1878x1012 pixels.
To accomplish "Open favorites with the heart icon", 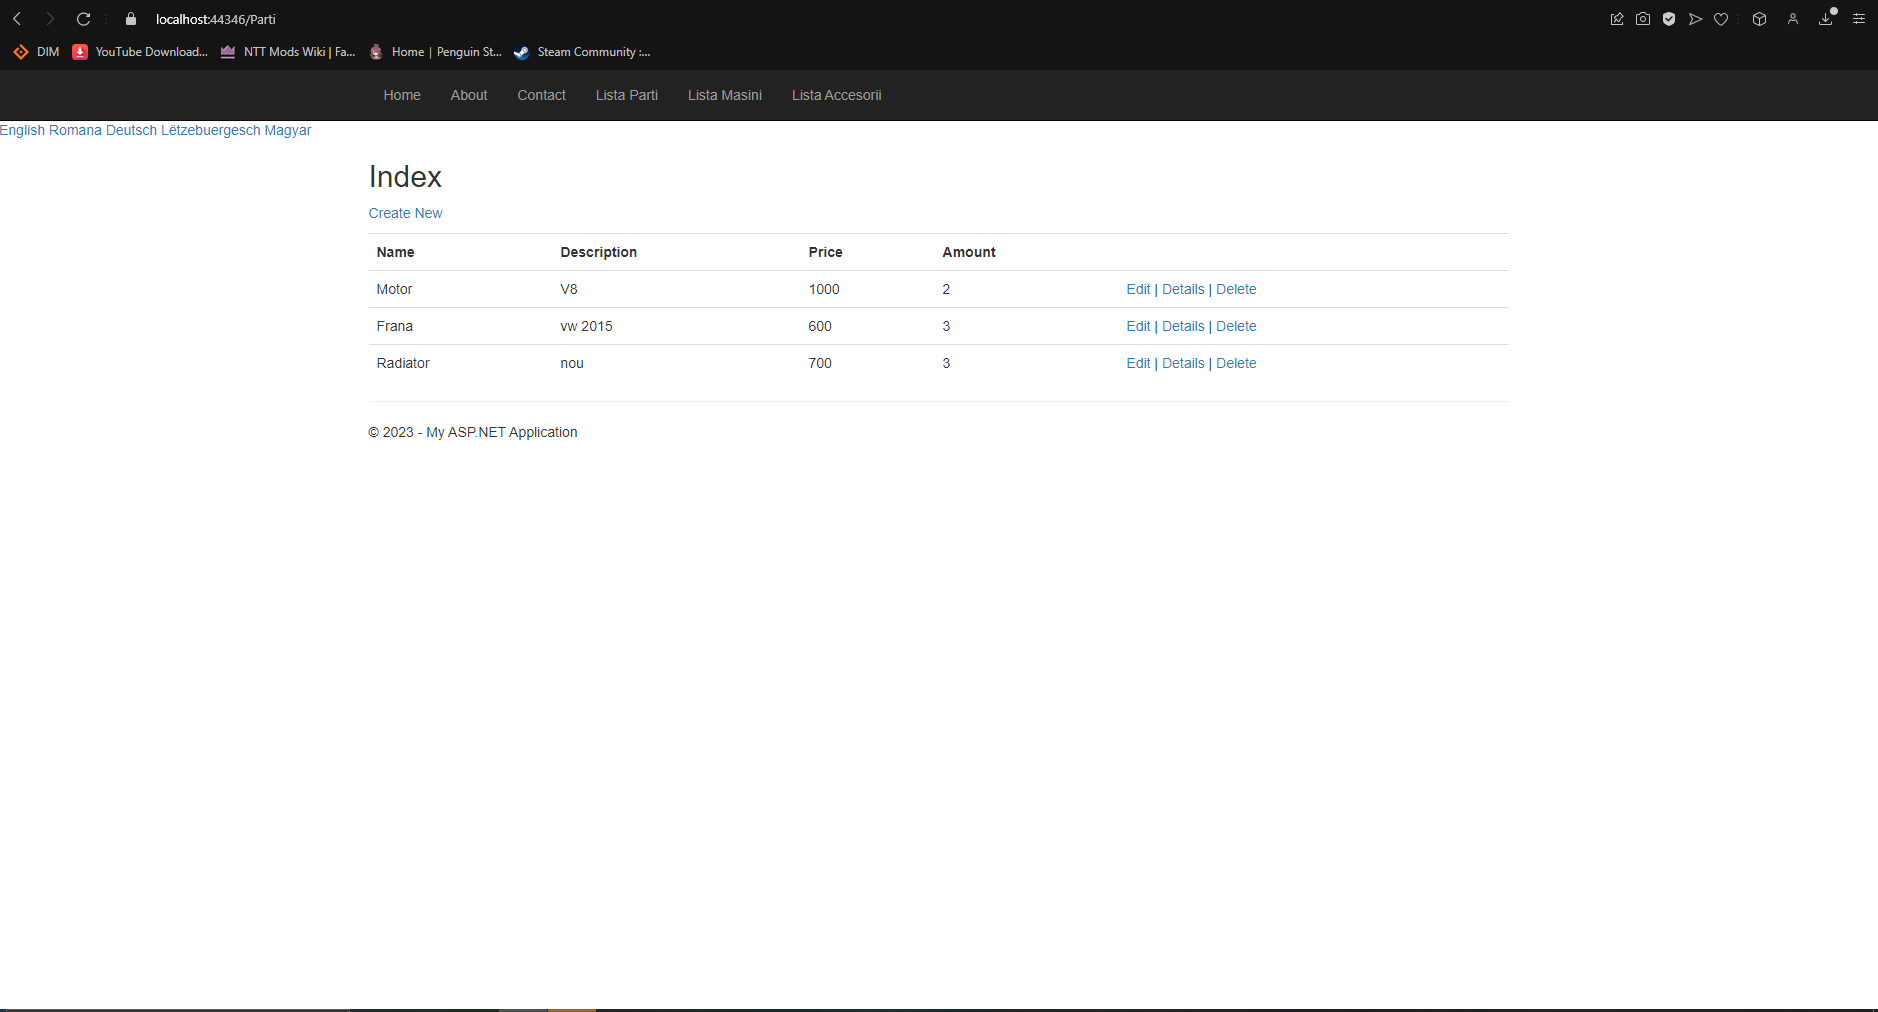I will tap(1721, 18).
